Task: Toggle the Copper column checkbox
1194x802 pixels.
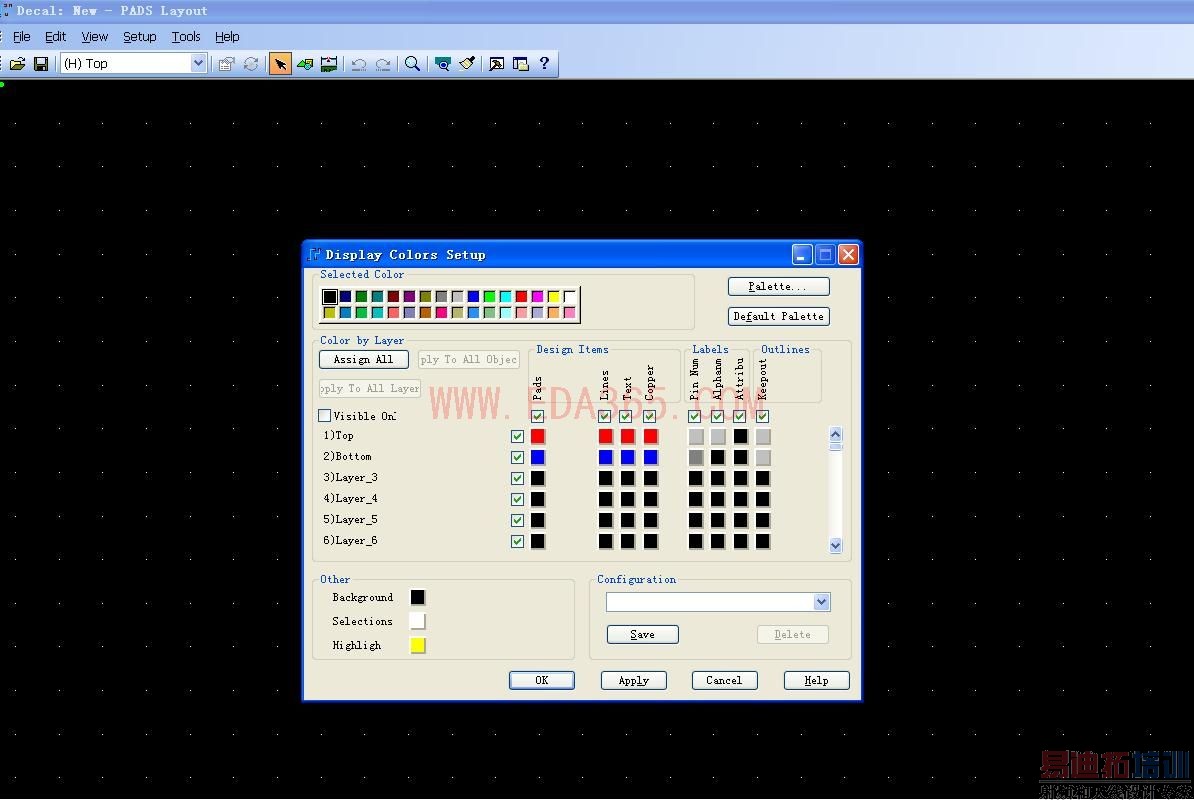Action: coord(650,417)
